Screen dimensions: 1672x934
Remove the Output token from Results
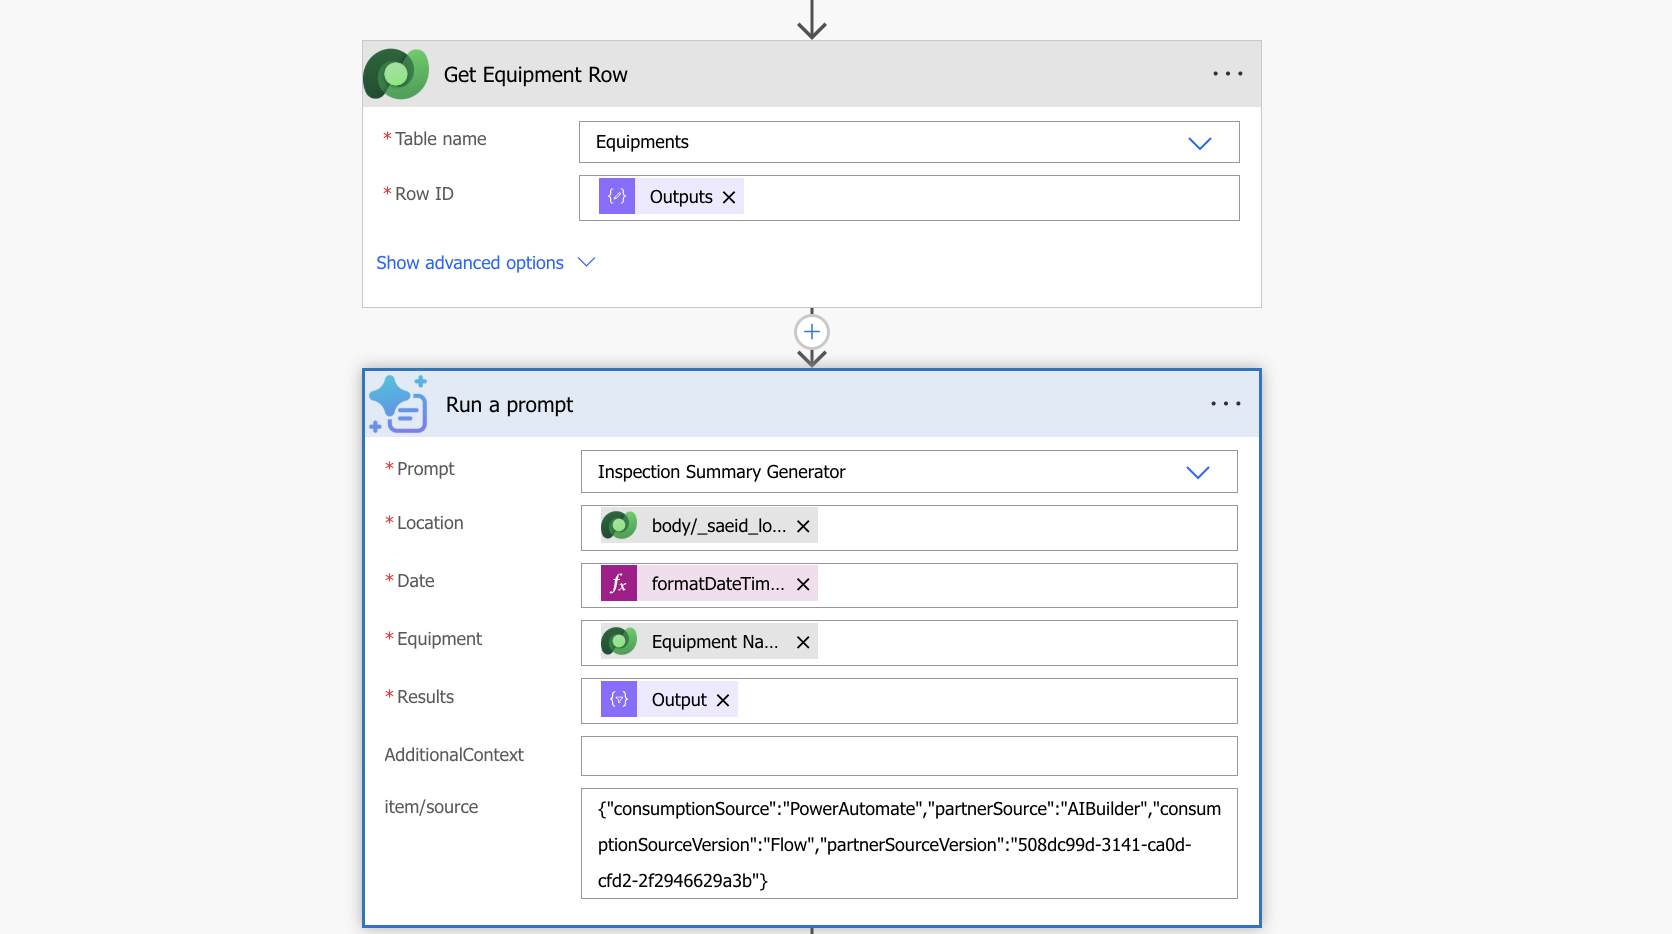pyautogui.click(x=723, y=700)
